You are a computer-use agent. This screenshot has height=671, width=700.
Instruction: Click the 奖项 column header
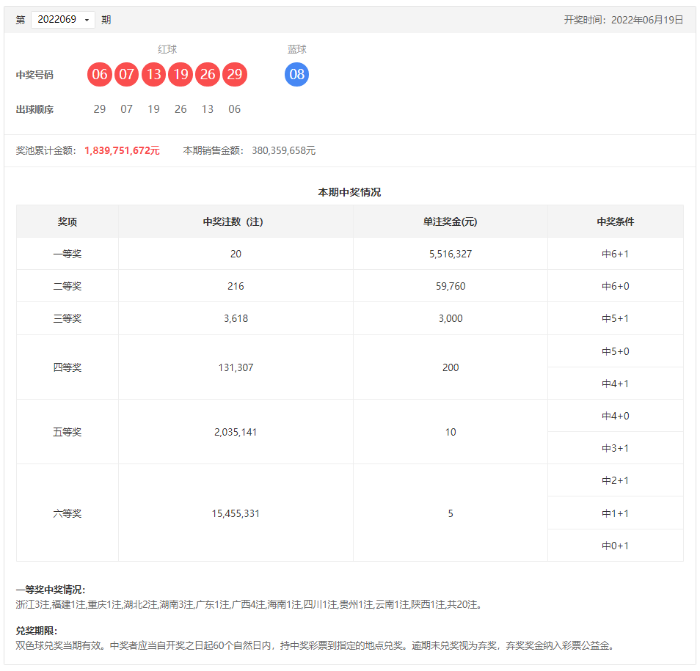pos(67,222)
